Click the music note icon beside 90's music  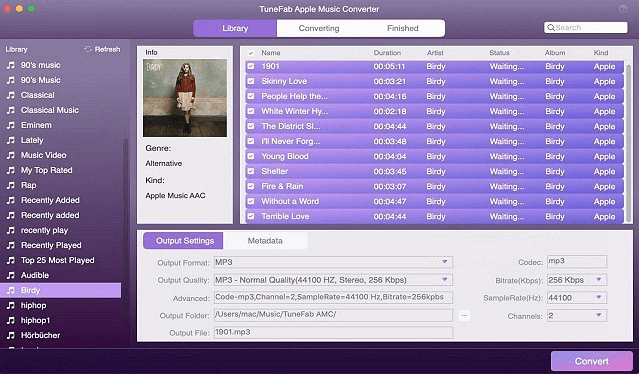click(x=11, y=65)
